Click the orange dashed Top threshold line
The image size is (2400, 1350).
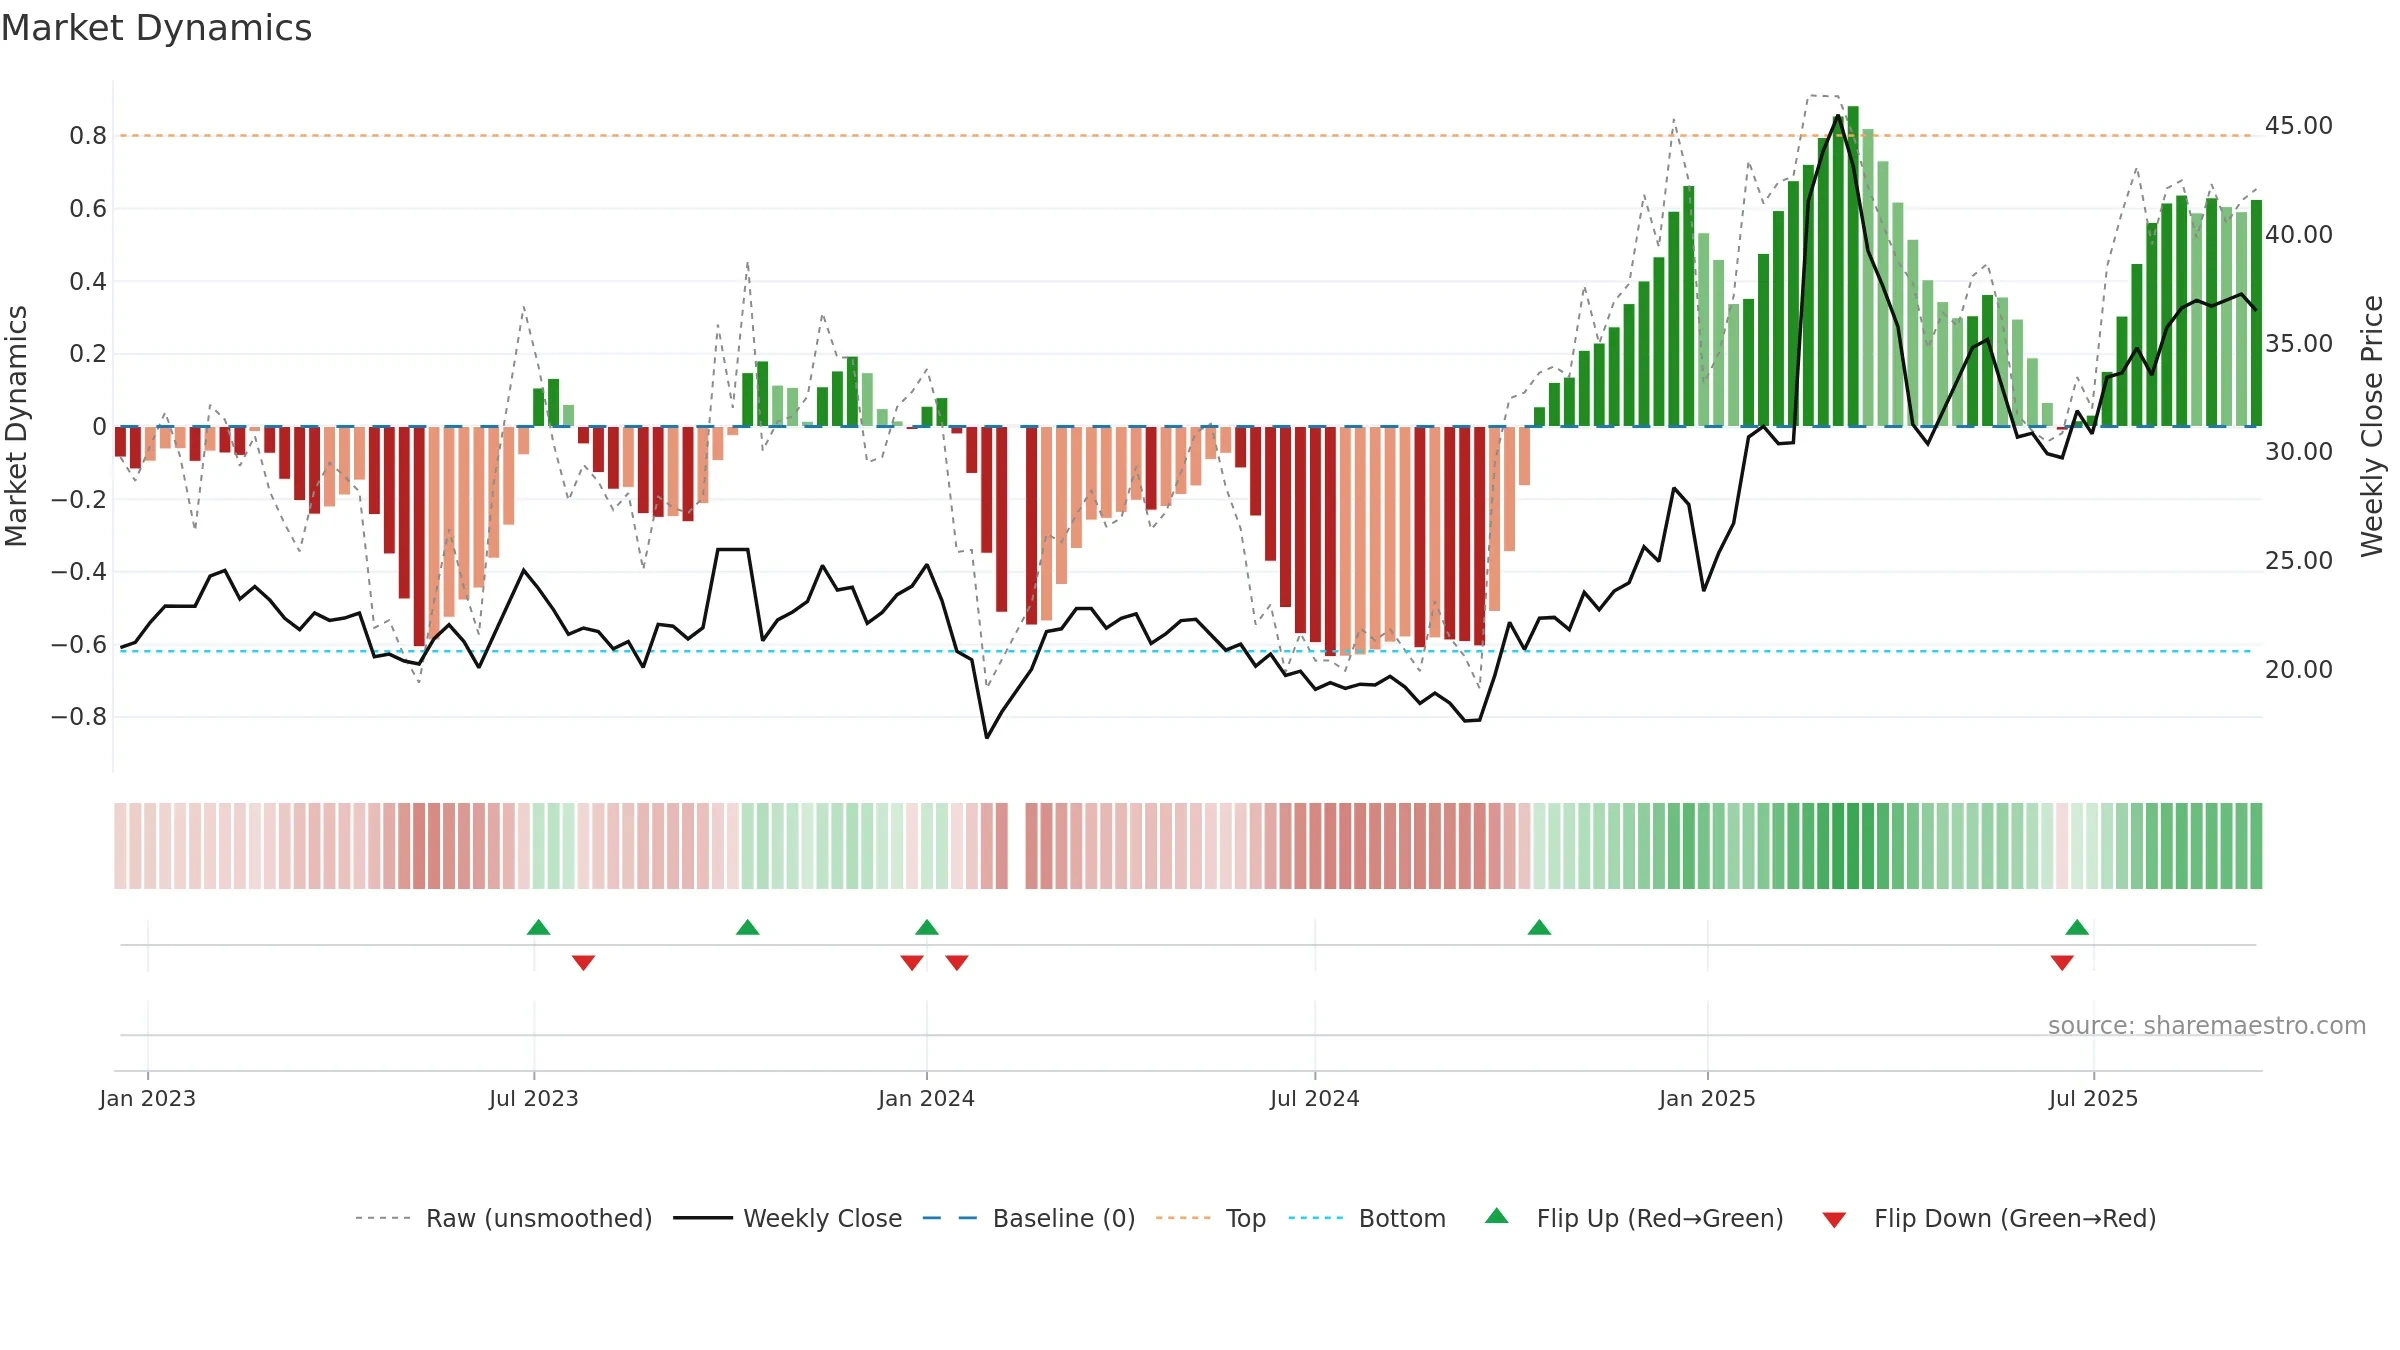(1187, 135)
